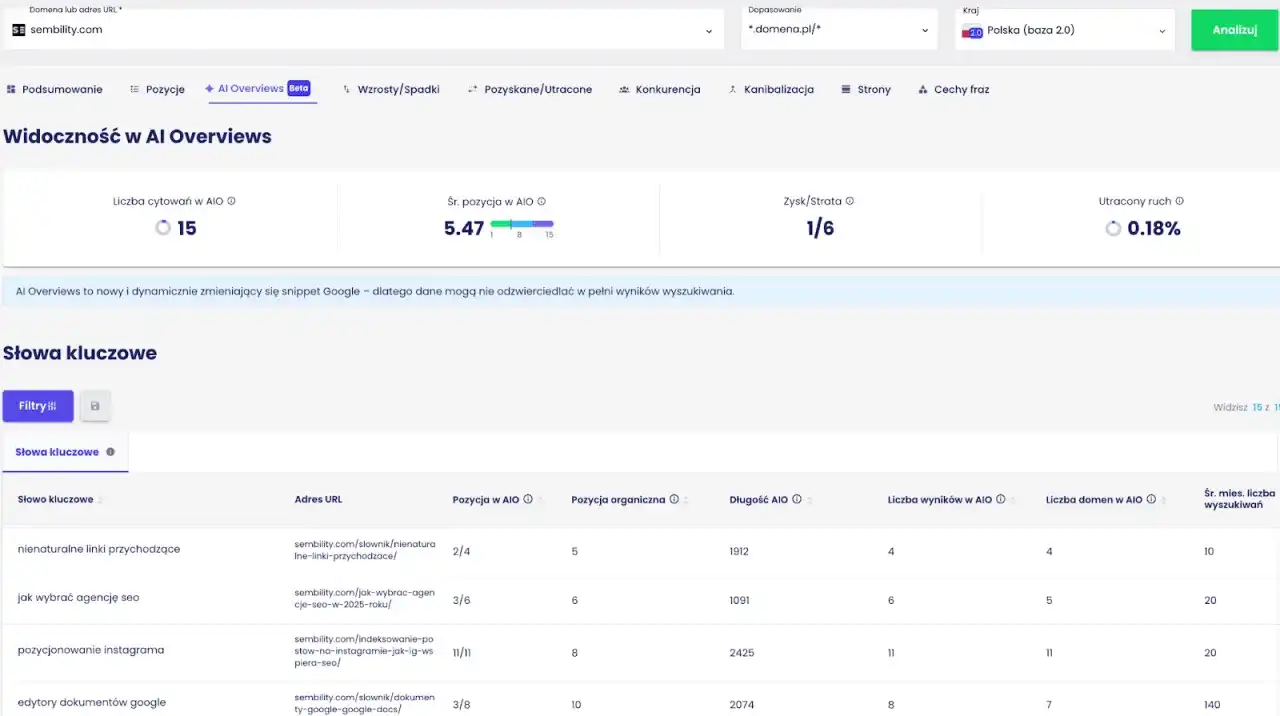The image size is (1280, 716).
Task: Click the info icon on Słowa kluczowe tab
Action: click(110, 452)
